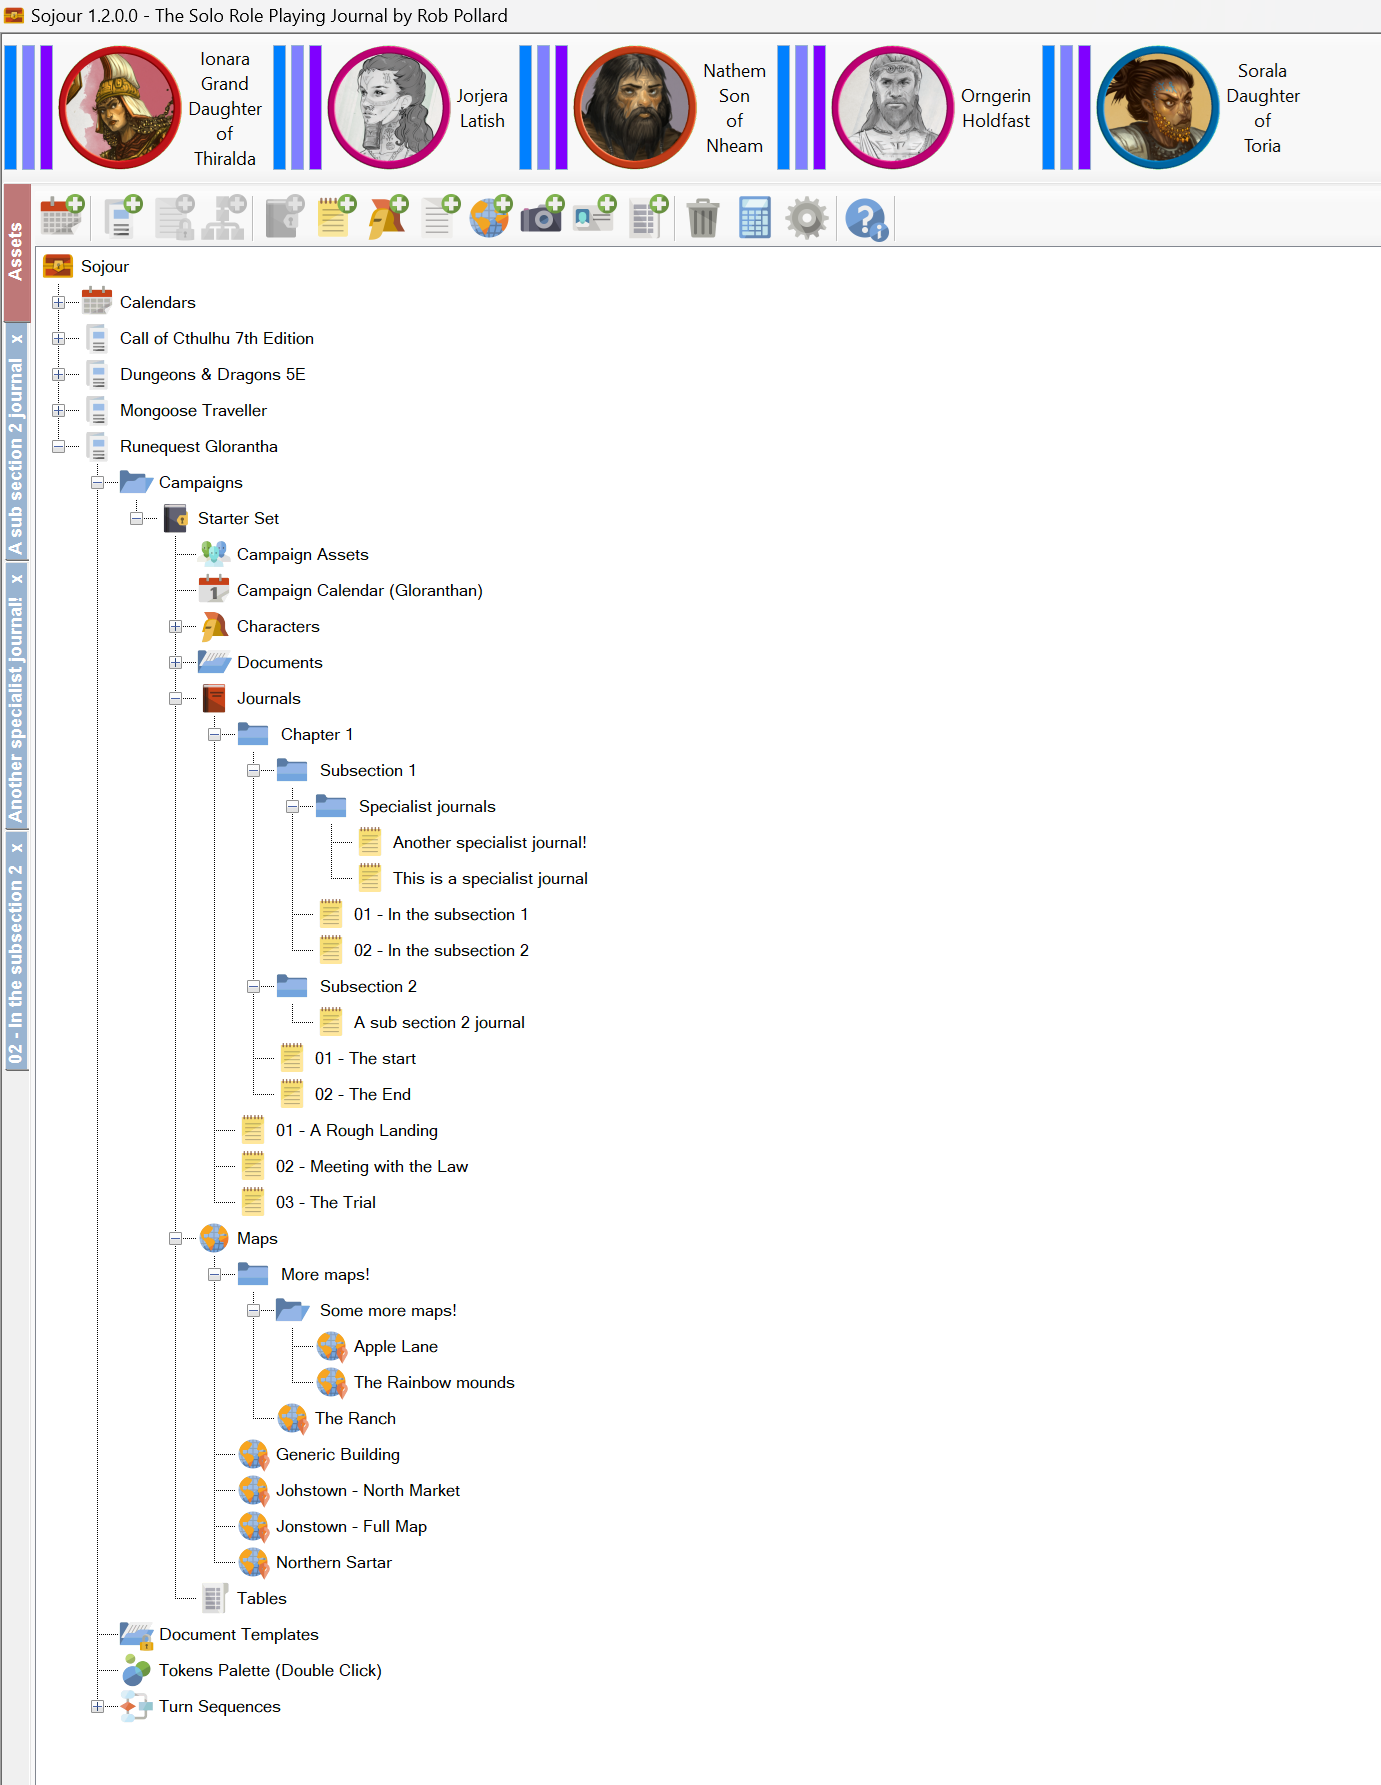Select the Apple Lane map
Image resolution: width=1381 pixels, height=1785 pixels.
pos(395,1346)
